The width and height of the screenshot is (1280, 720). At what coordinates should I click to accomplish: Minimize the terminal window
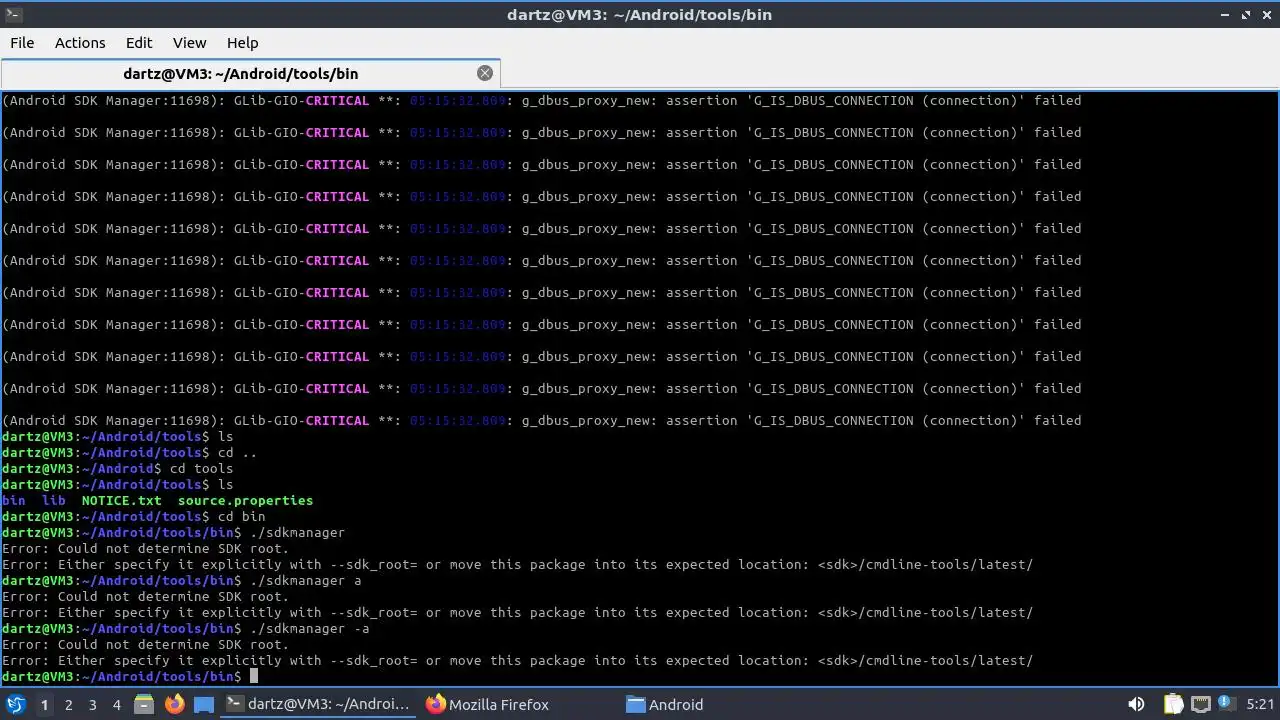pos(1225,14)
